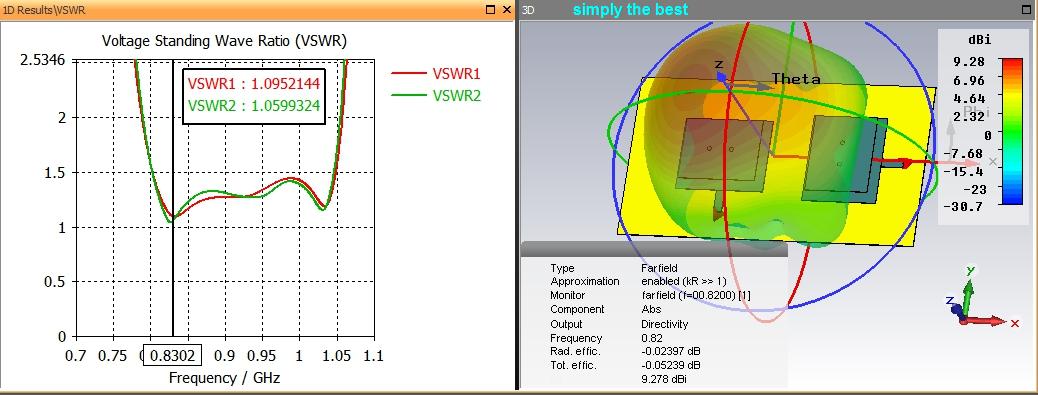Viewport: 1038px width, 395px height.
Task: Select the VSWR2 legend entry
Action: coord(436,96)
